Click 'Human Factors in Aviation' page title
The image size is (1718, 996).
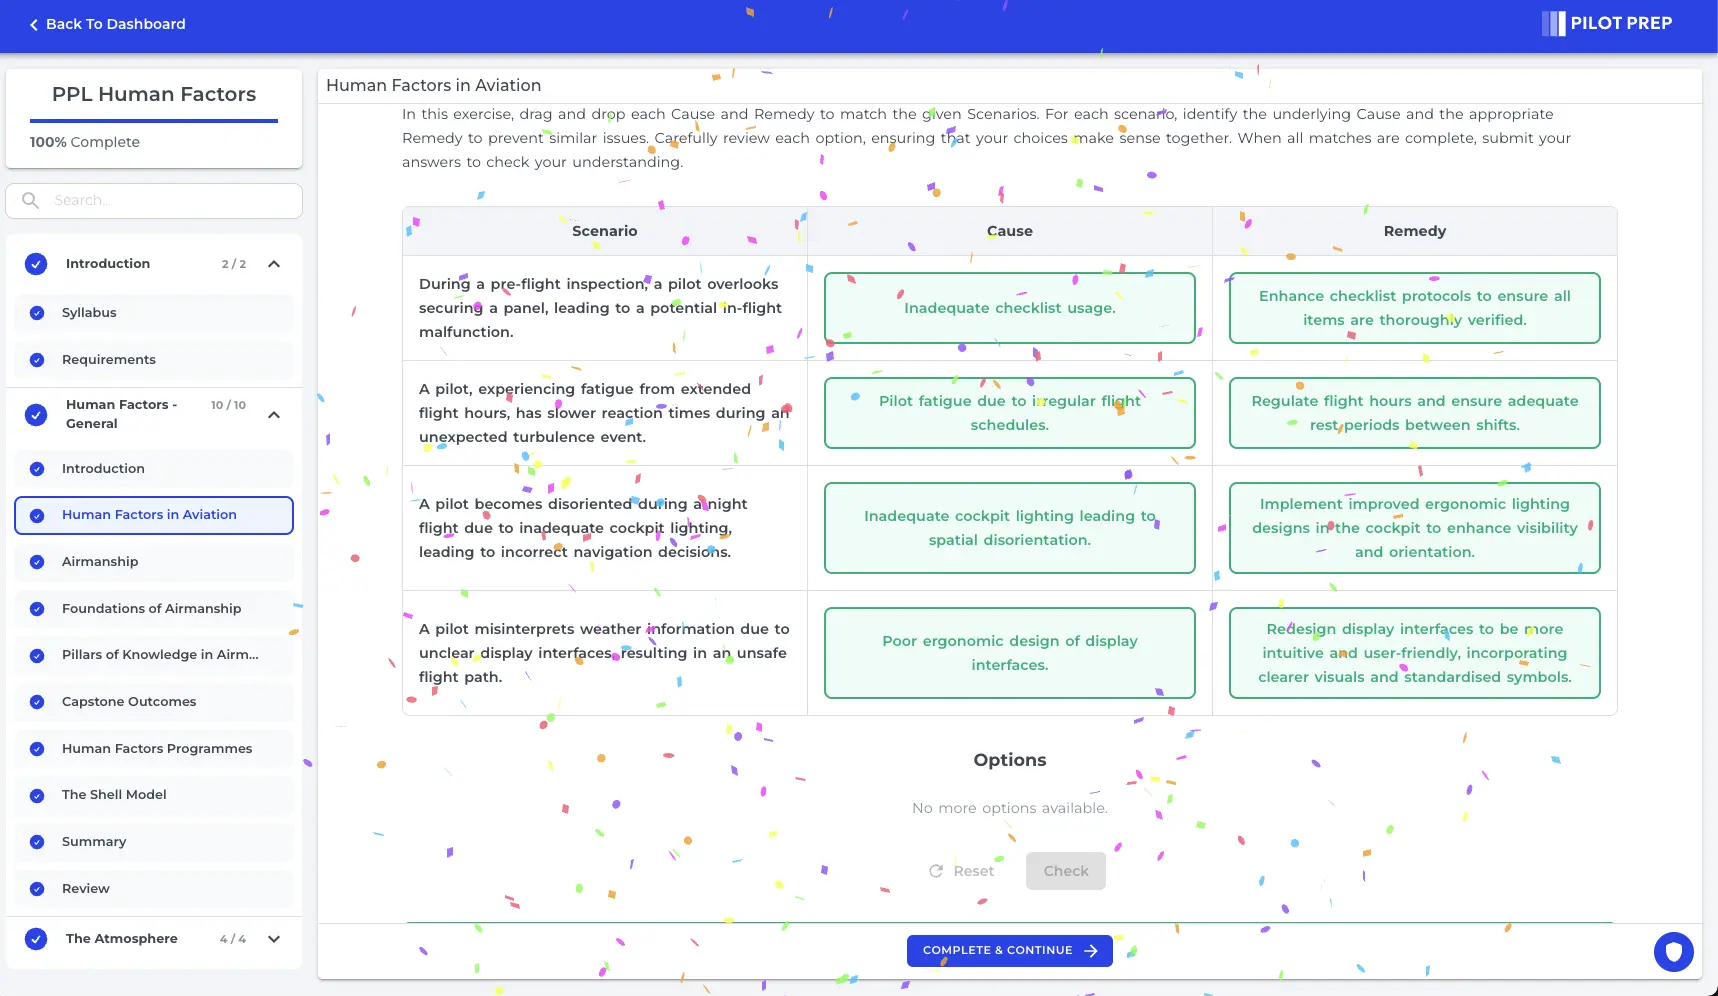(x=434, y=86)
